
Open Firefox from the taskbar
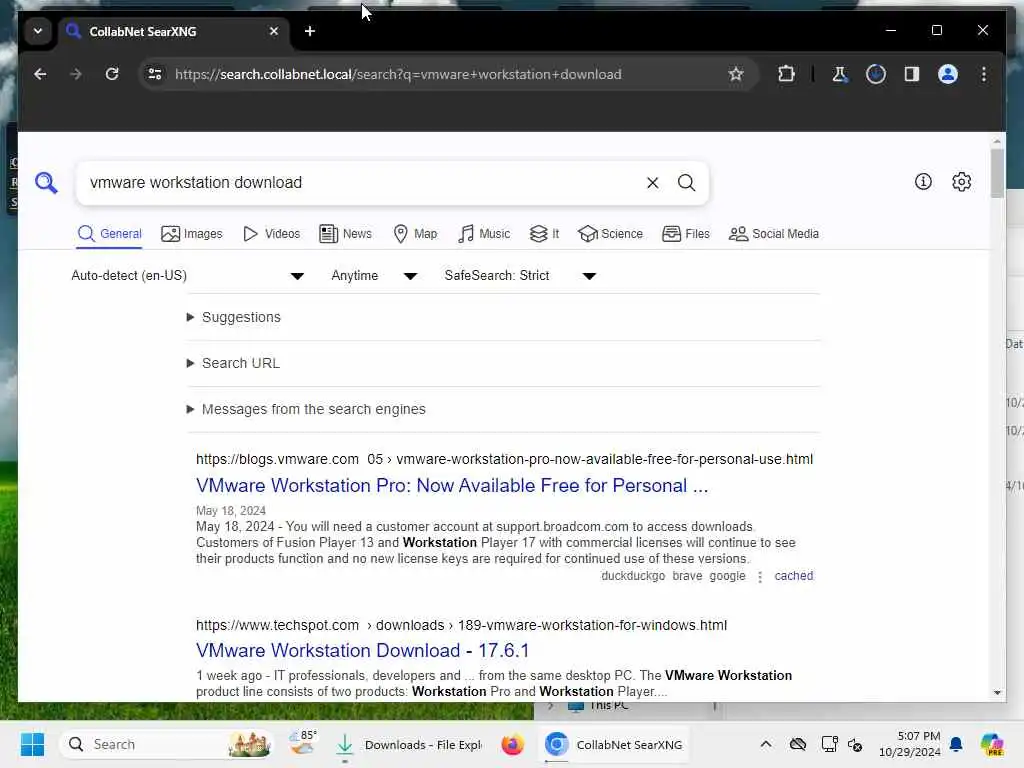[513, 744]
